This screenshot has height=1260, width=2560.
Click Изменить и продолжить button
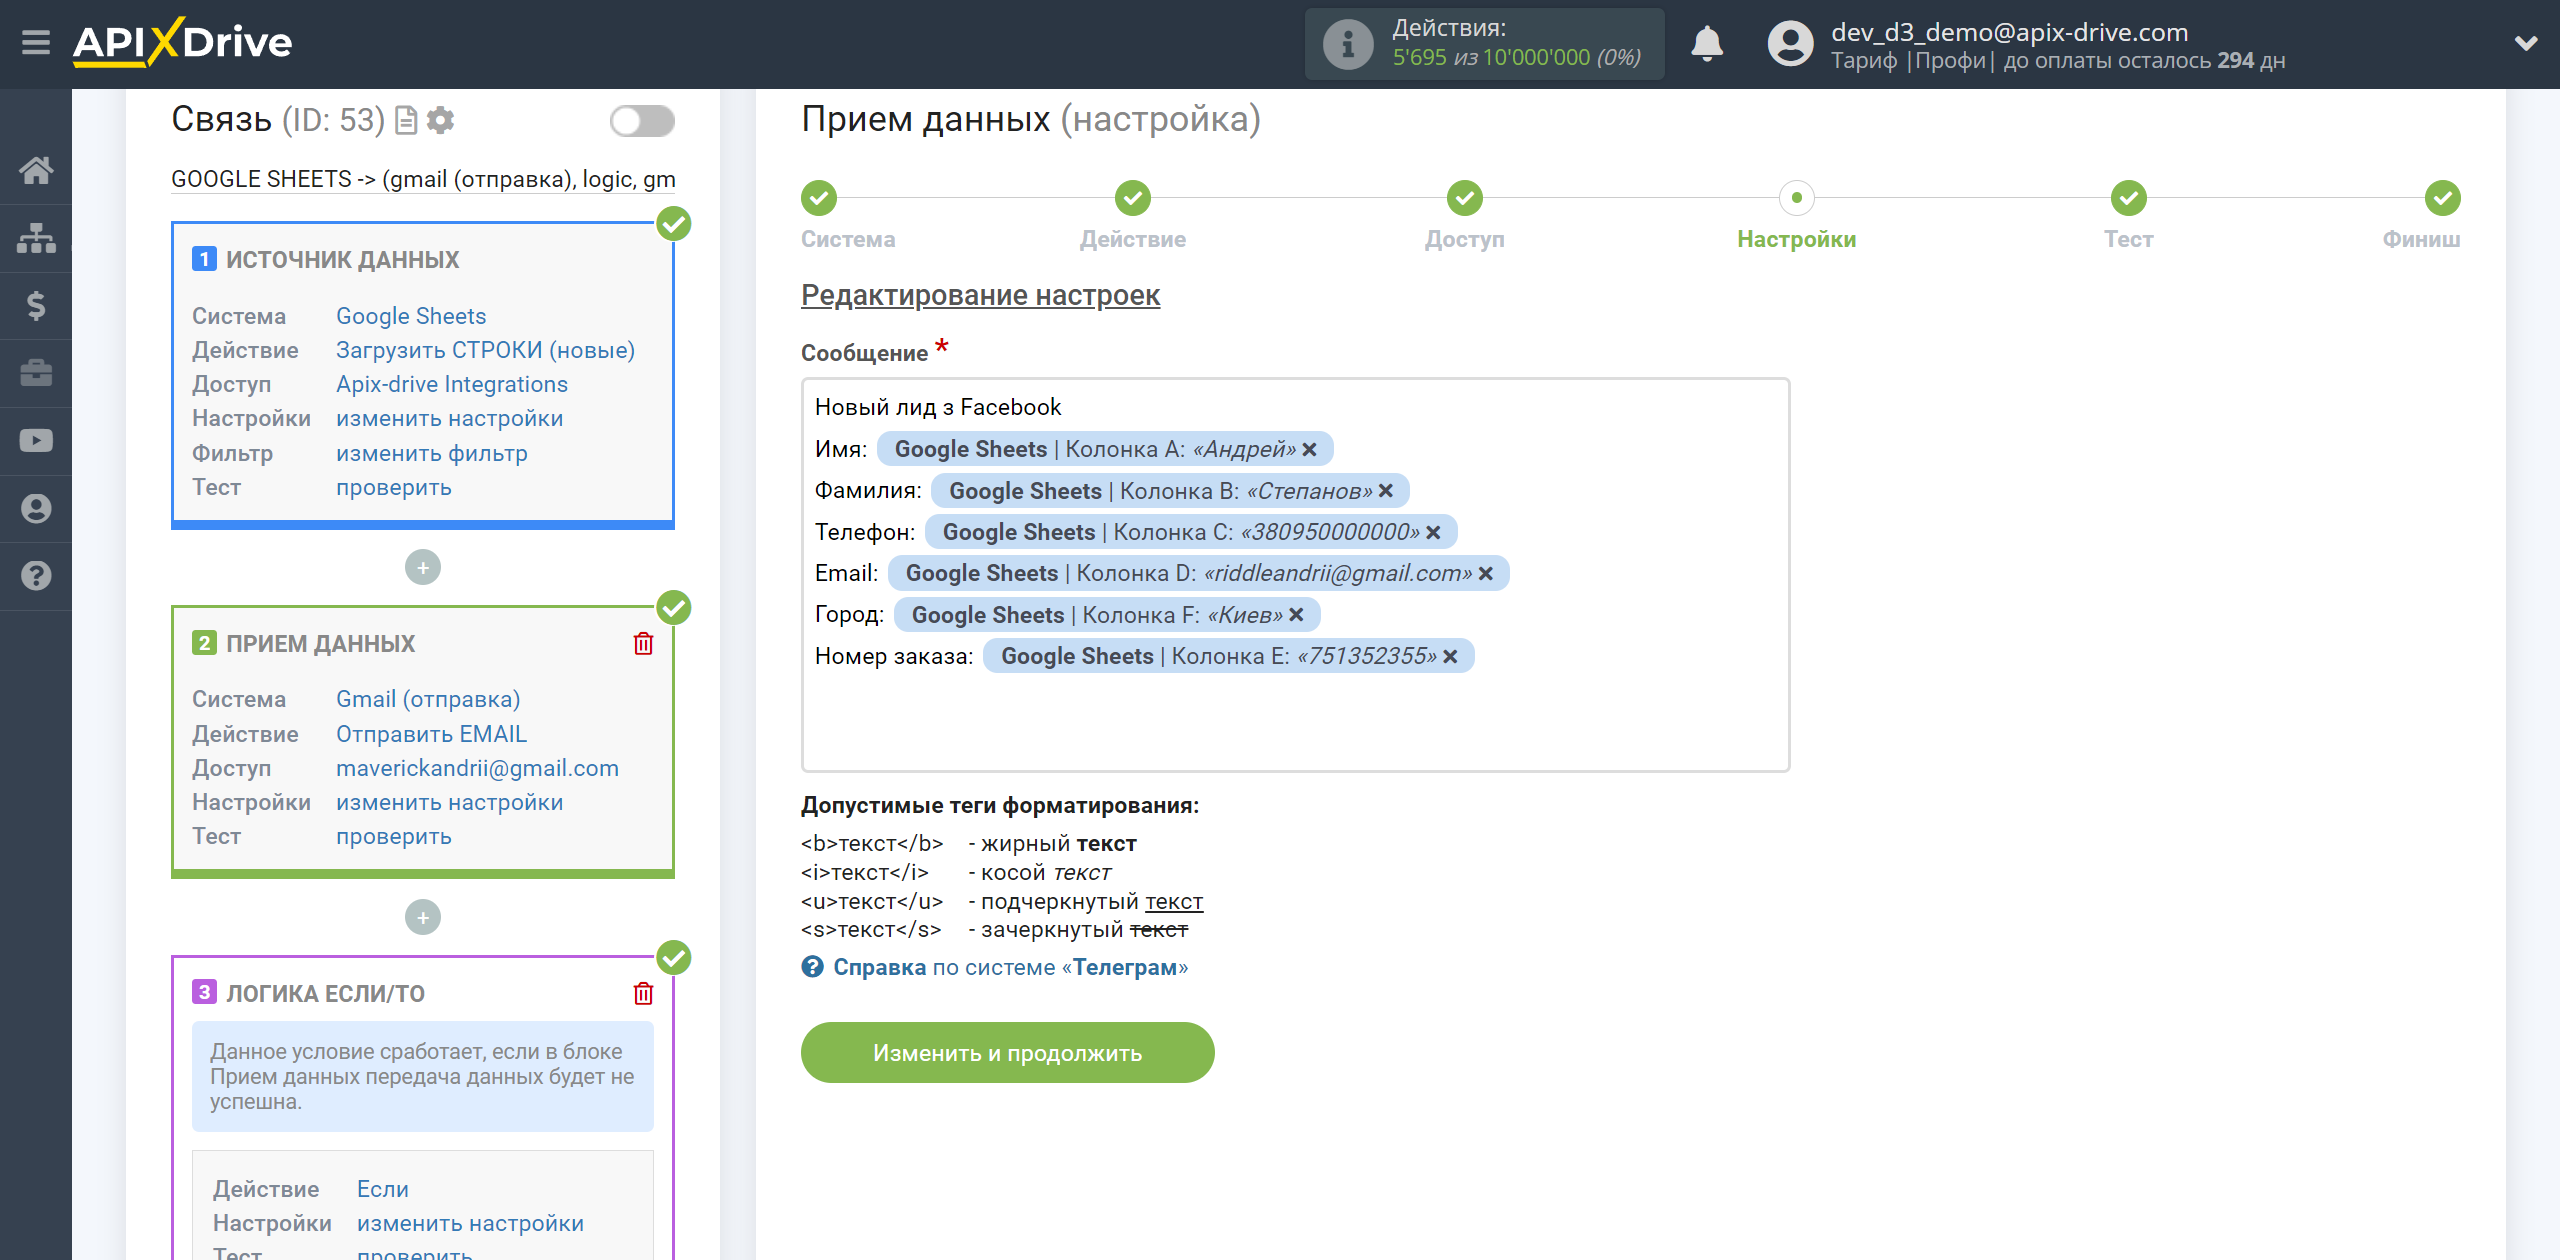[1007, 1053]
